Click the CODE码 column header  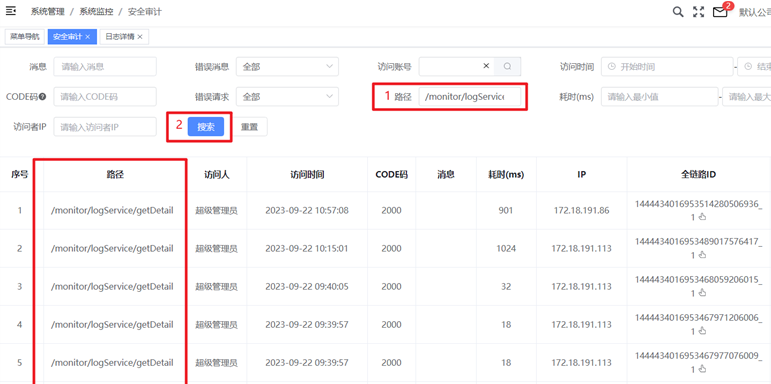point(391,175)
